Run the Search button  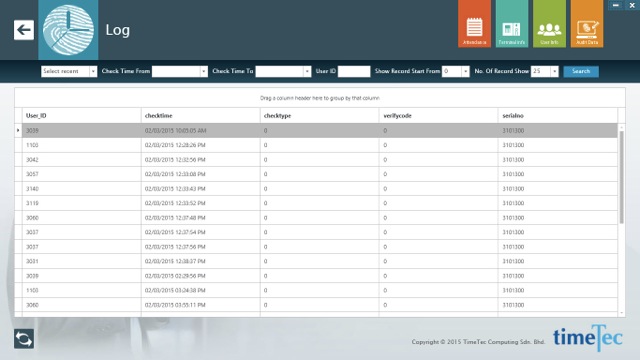[581, 71]
